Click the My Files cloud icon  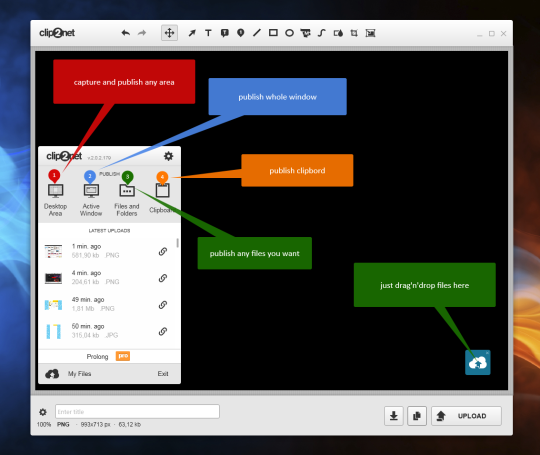pos(52,374)
